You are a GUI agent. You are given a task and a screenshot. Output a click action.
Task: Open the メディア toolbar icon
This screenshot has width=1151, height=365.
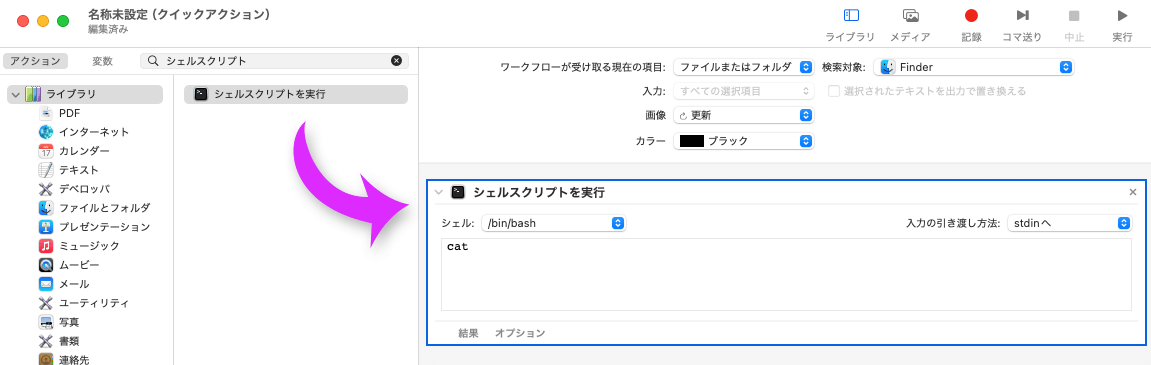pyautogui.click(x=911, y=15)
